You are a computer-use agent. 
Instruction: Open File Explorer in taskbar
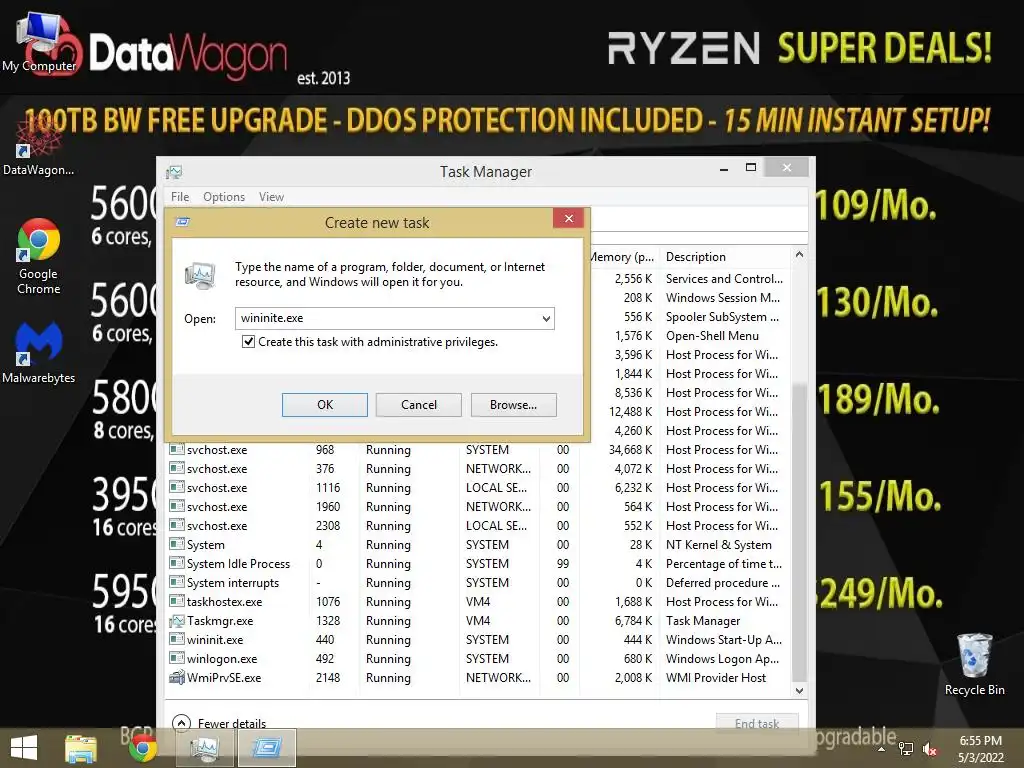coord(81,748)
